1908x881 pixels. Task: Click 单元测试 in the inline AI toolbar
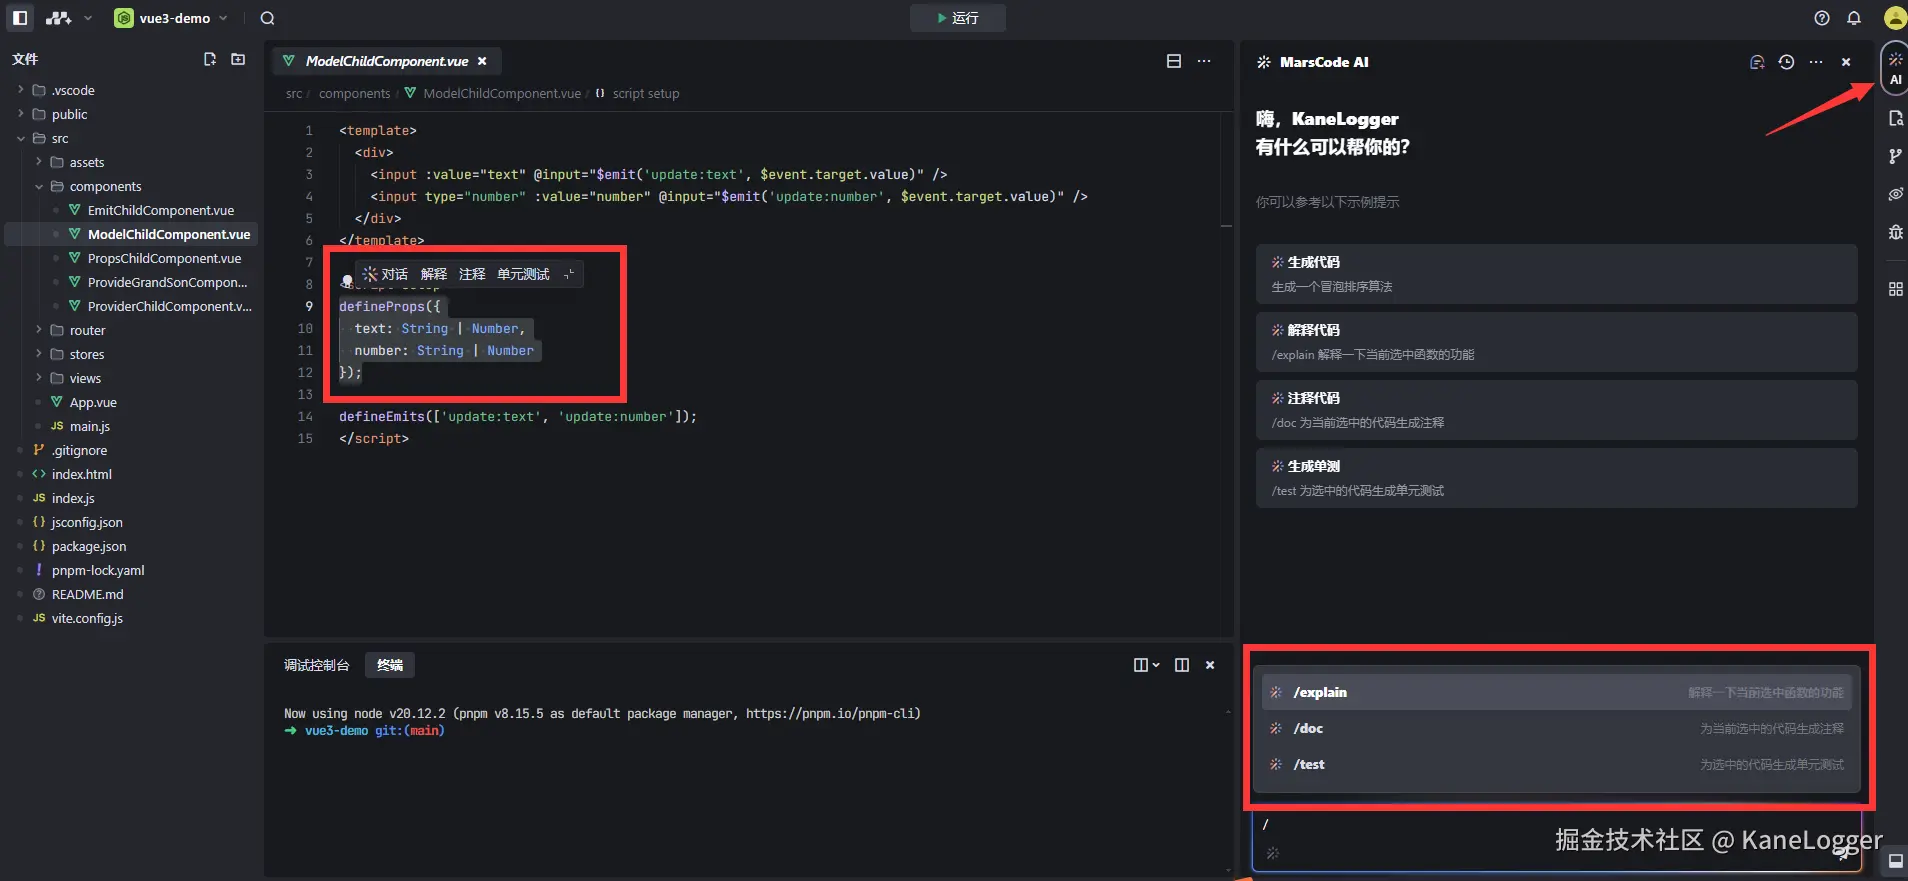[523, 274]
